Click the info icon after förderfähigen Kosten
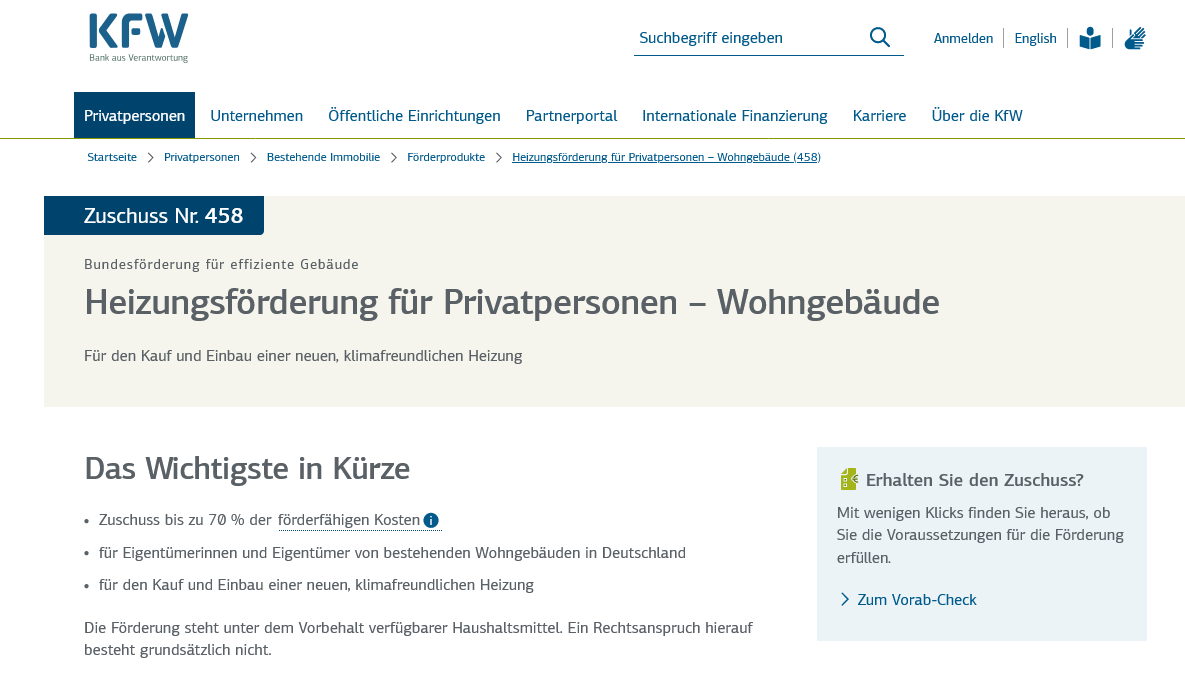 pos(431,519)
